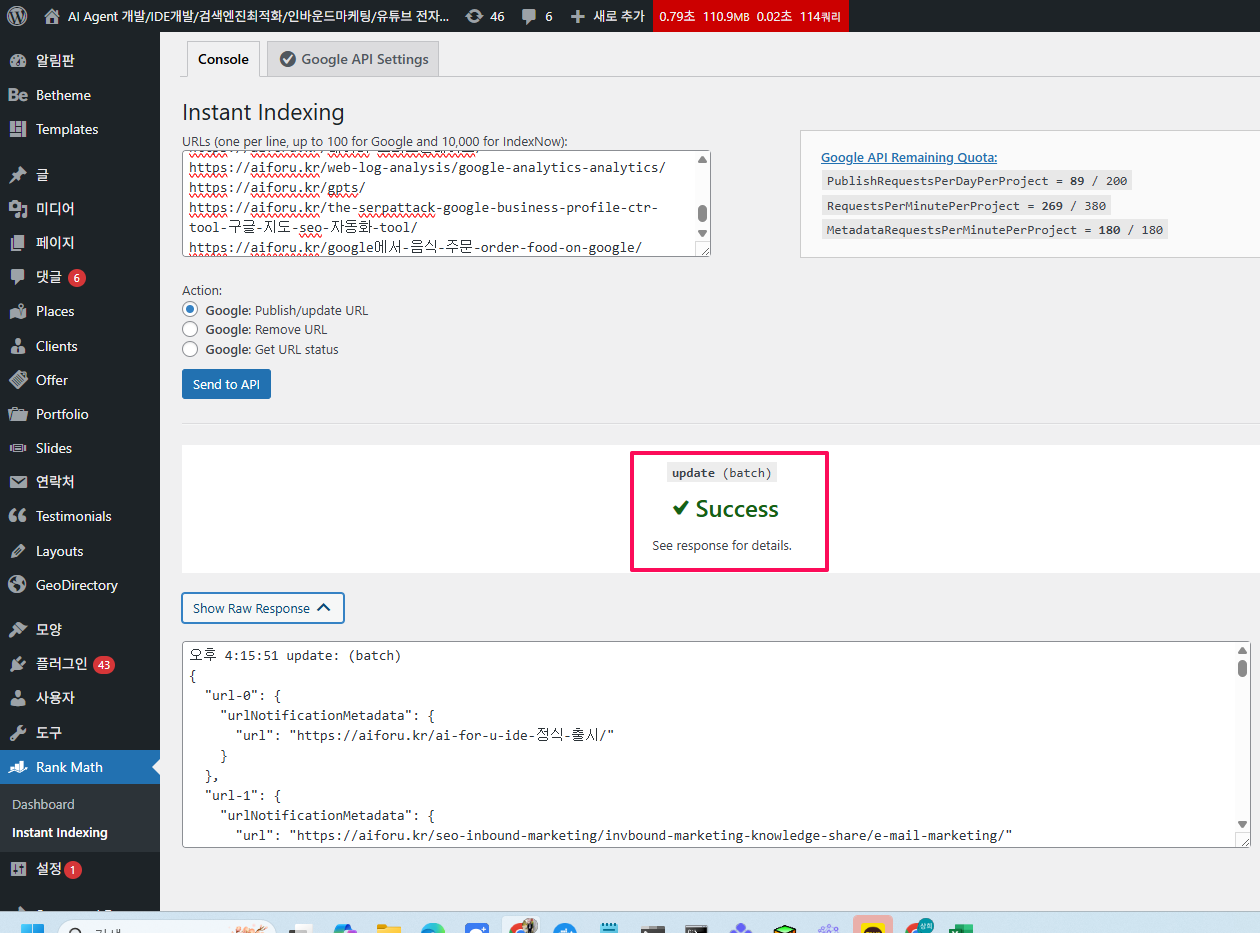Collapse the Show Raw Response section

[x=263, y=608]
